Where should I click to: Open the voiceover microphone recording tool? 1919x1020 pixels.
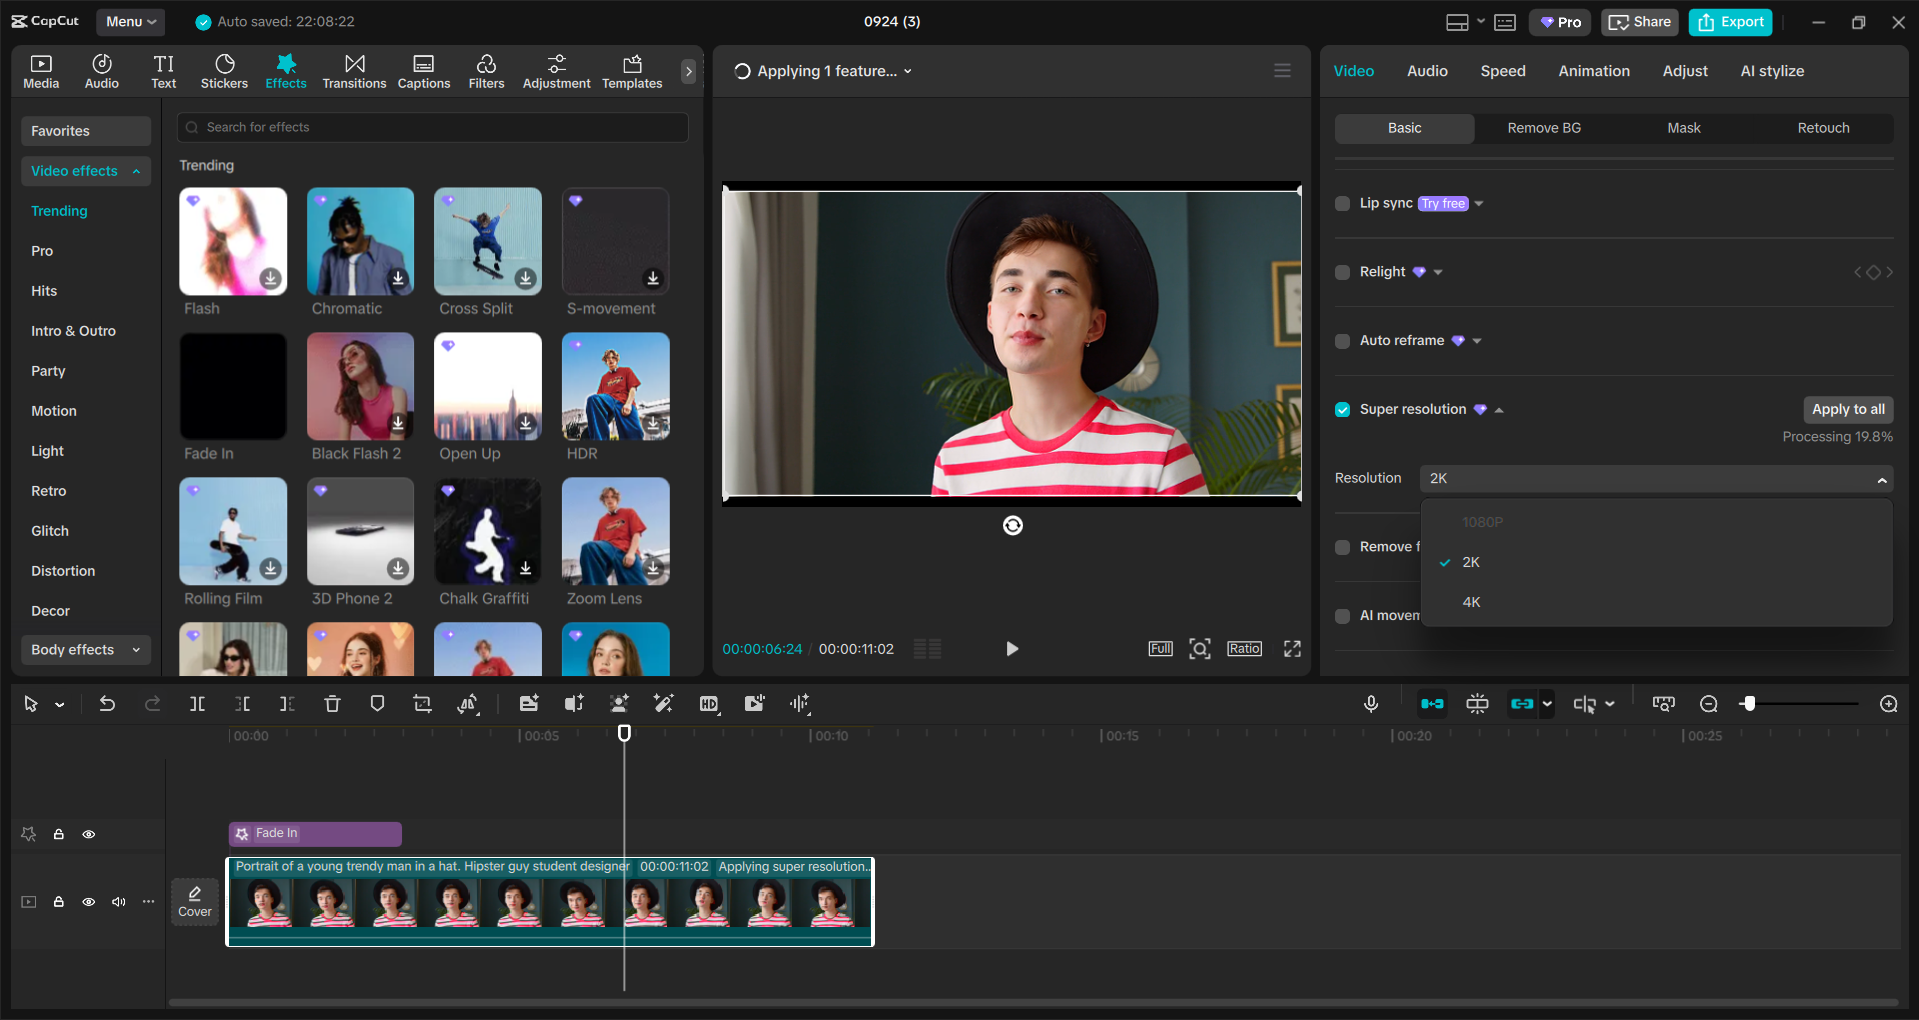tap(1371, 703)
